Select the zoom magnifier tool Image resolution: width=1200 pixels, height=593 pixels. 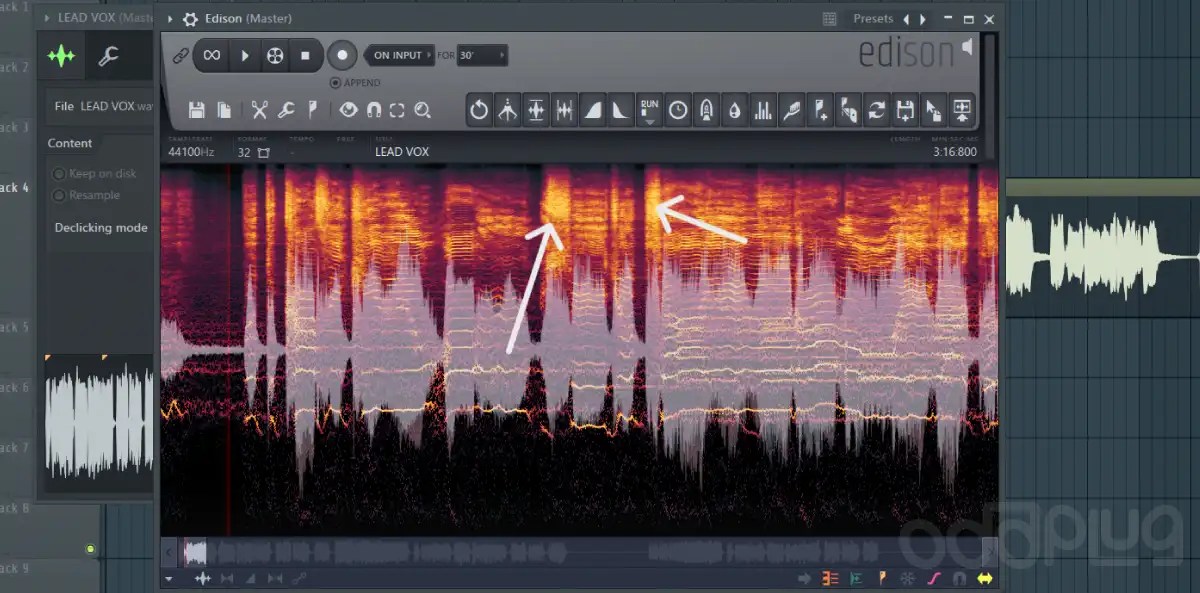422,109
